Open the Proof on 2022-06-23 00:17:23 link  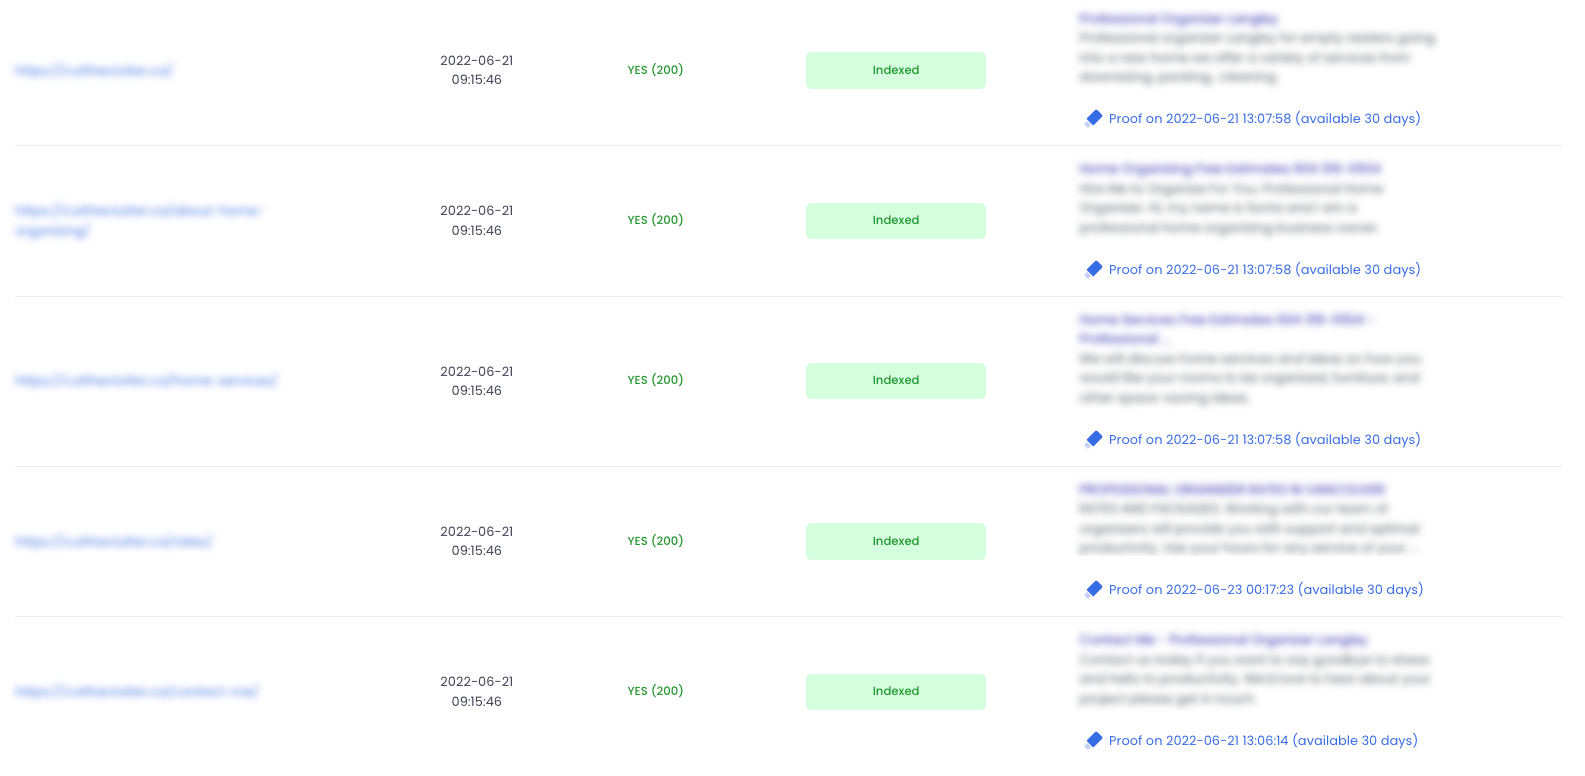tap(1266, 590)
